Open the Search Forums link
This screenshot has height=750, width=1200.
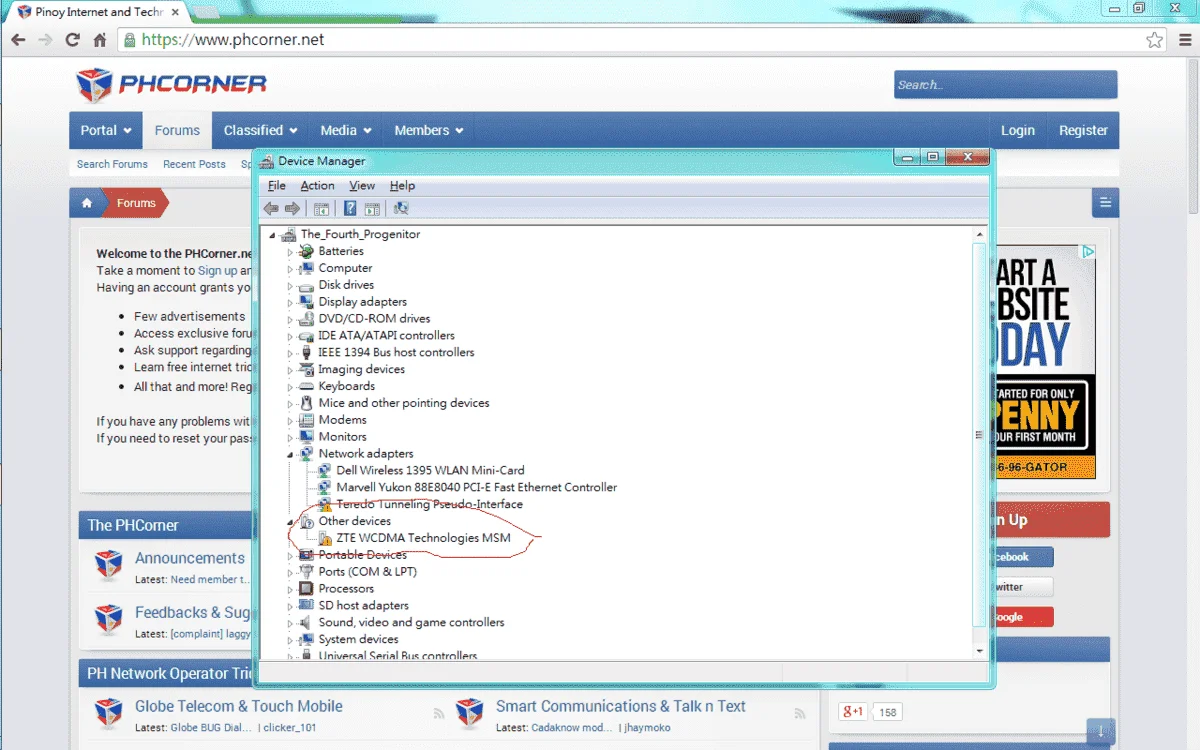pos(112,164)
